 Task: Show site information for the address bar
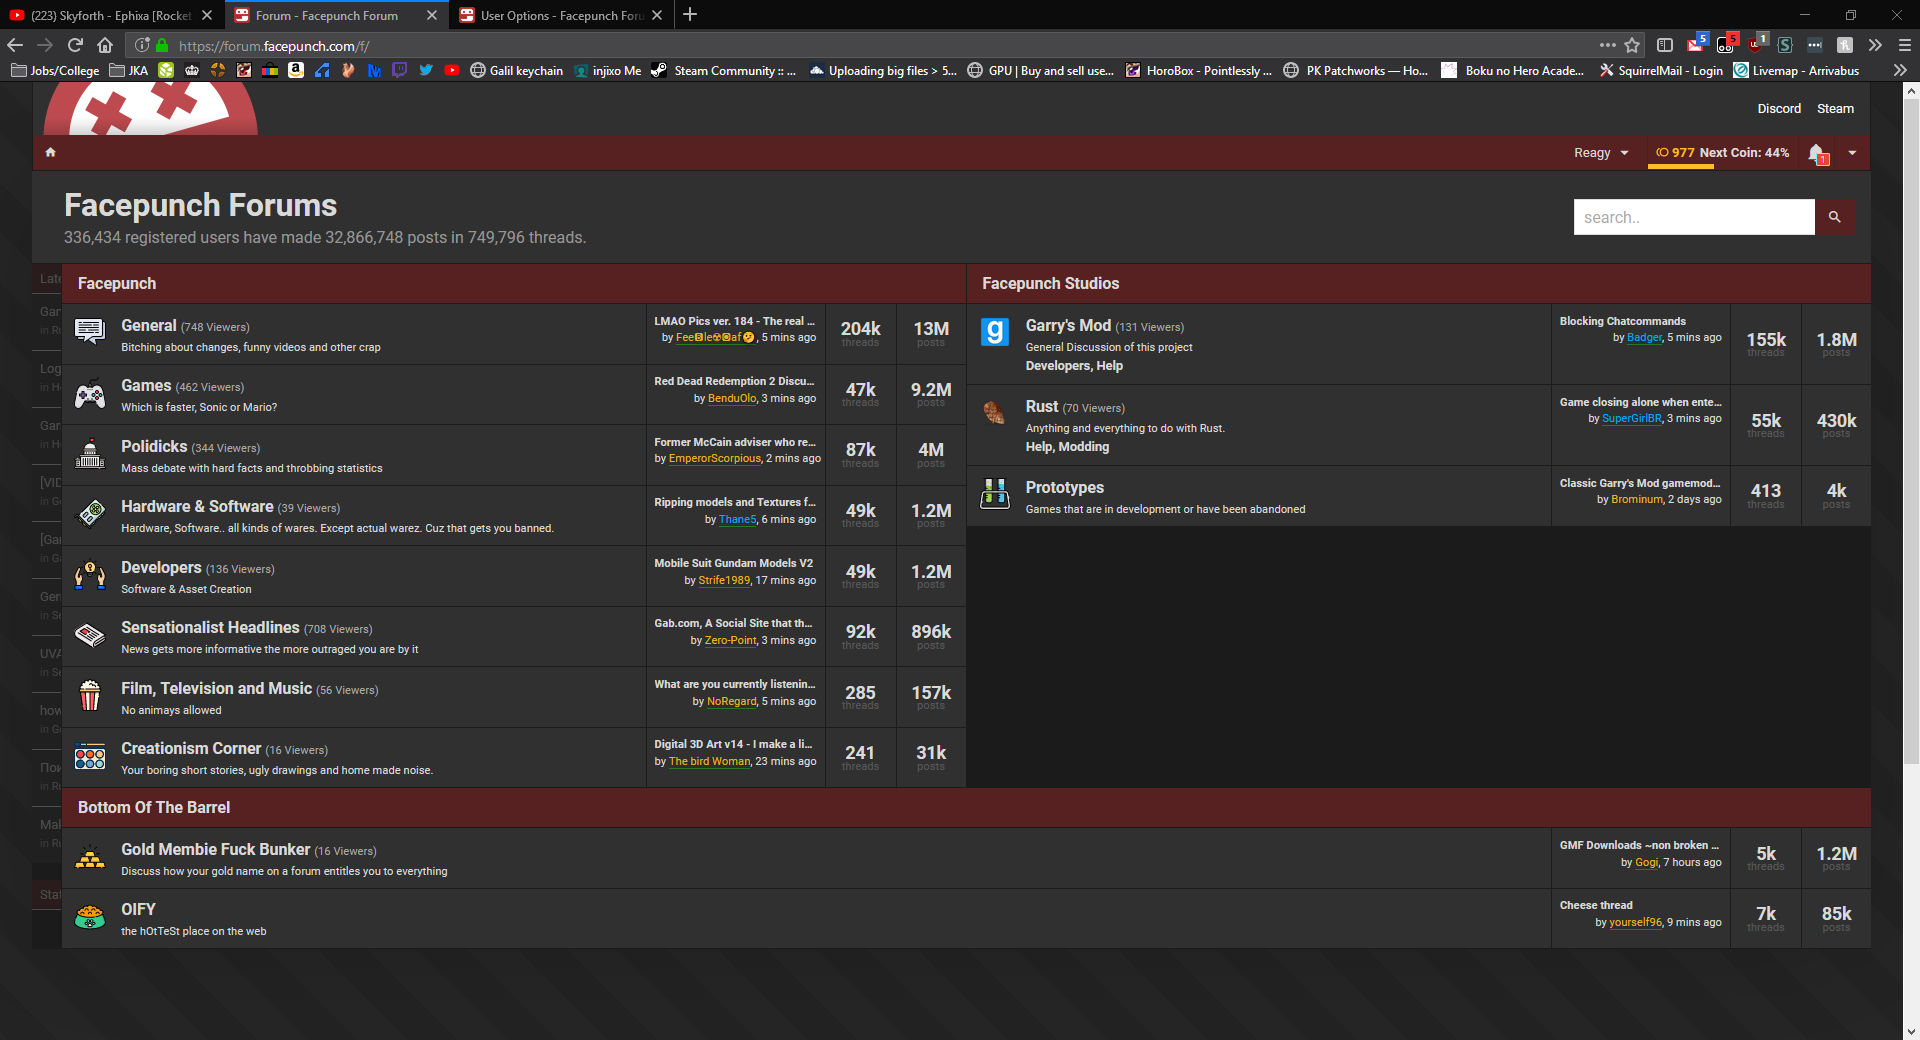[x=142, y=45]
